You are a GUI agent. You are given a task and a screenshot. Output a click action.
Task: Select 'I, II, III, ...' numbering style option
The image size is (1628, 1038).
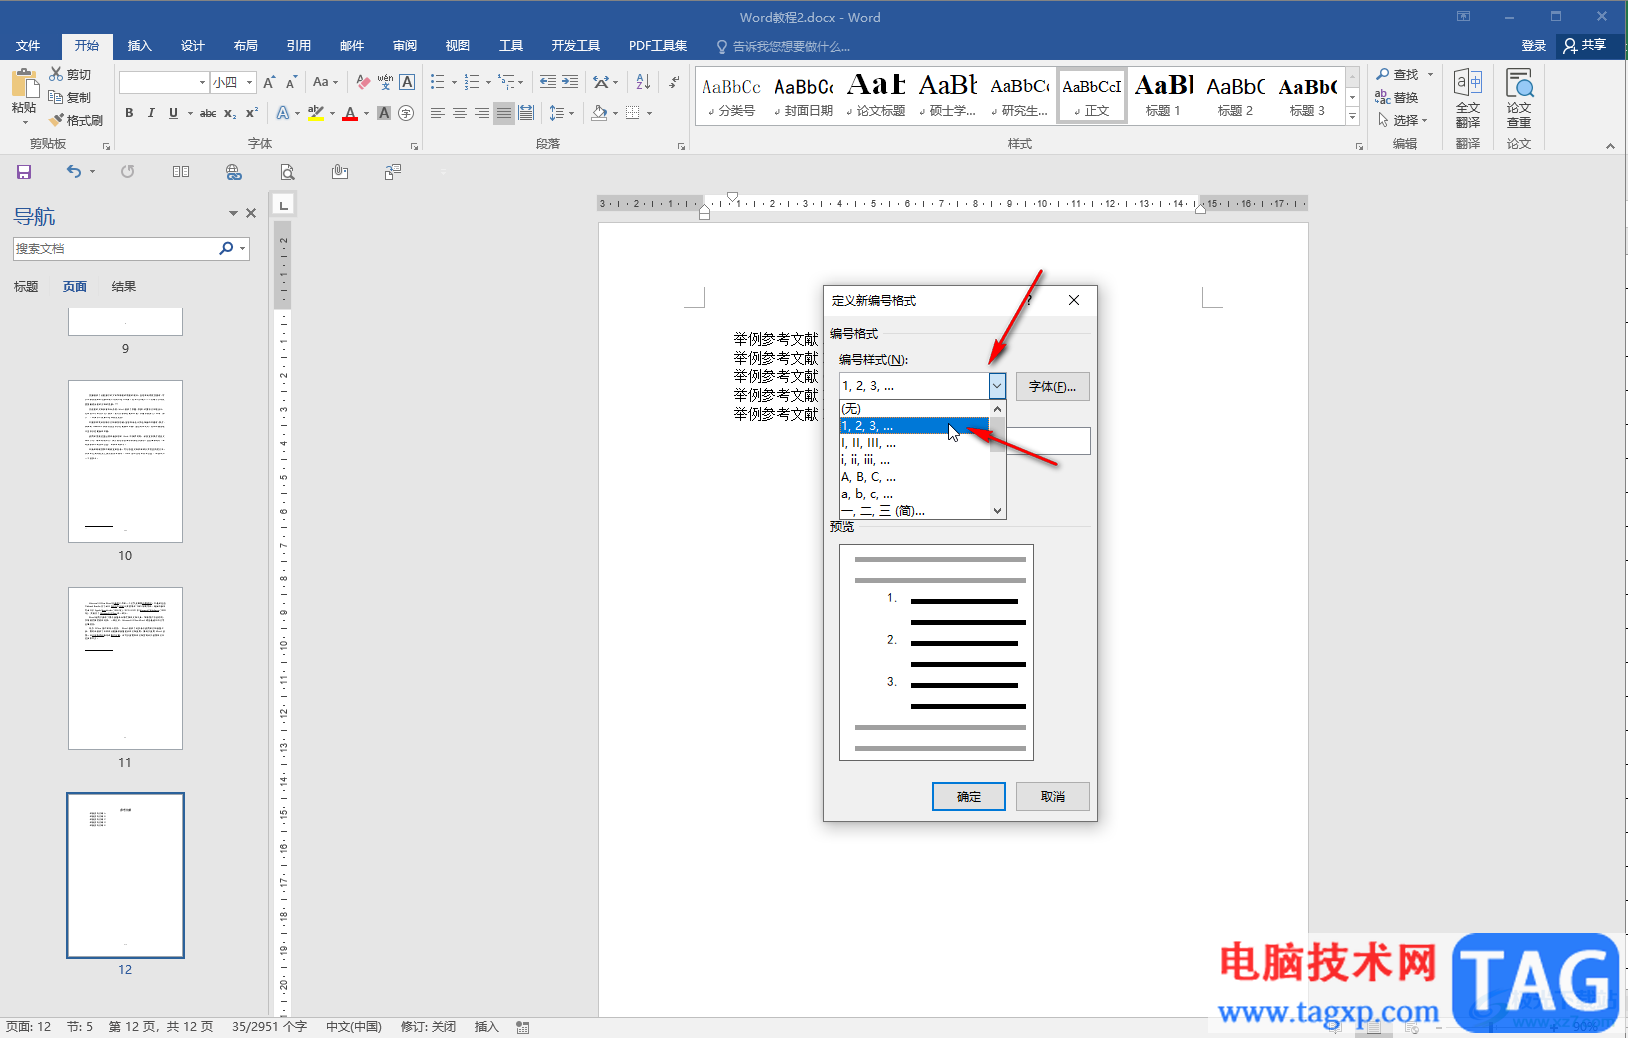click(x=914, y=443)
